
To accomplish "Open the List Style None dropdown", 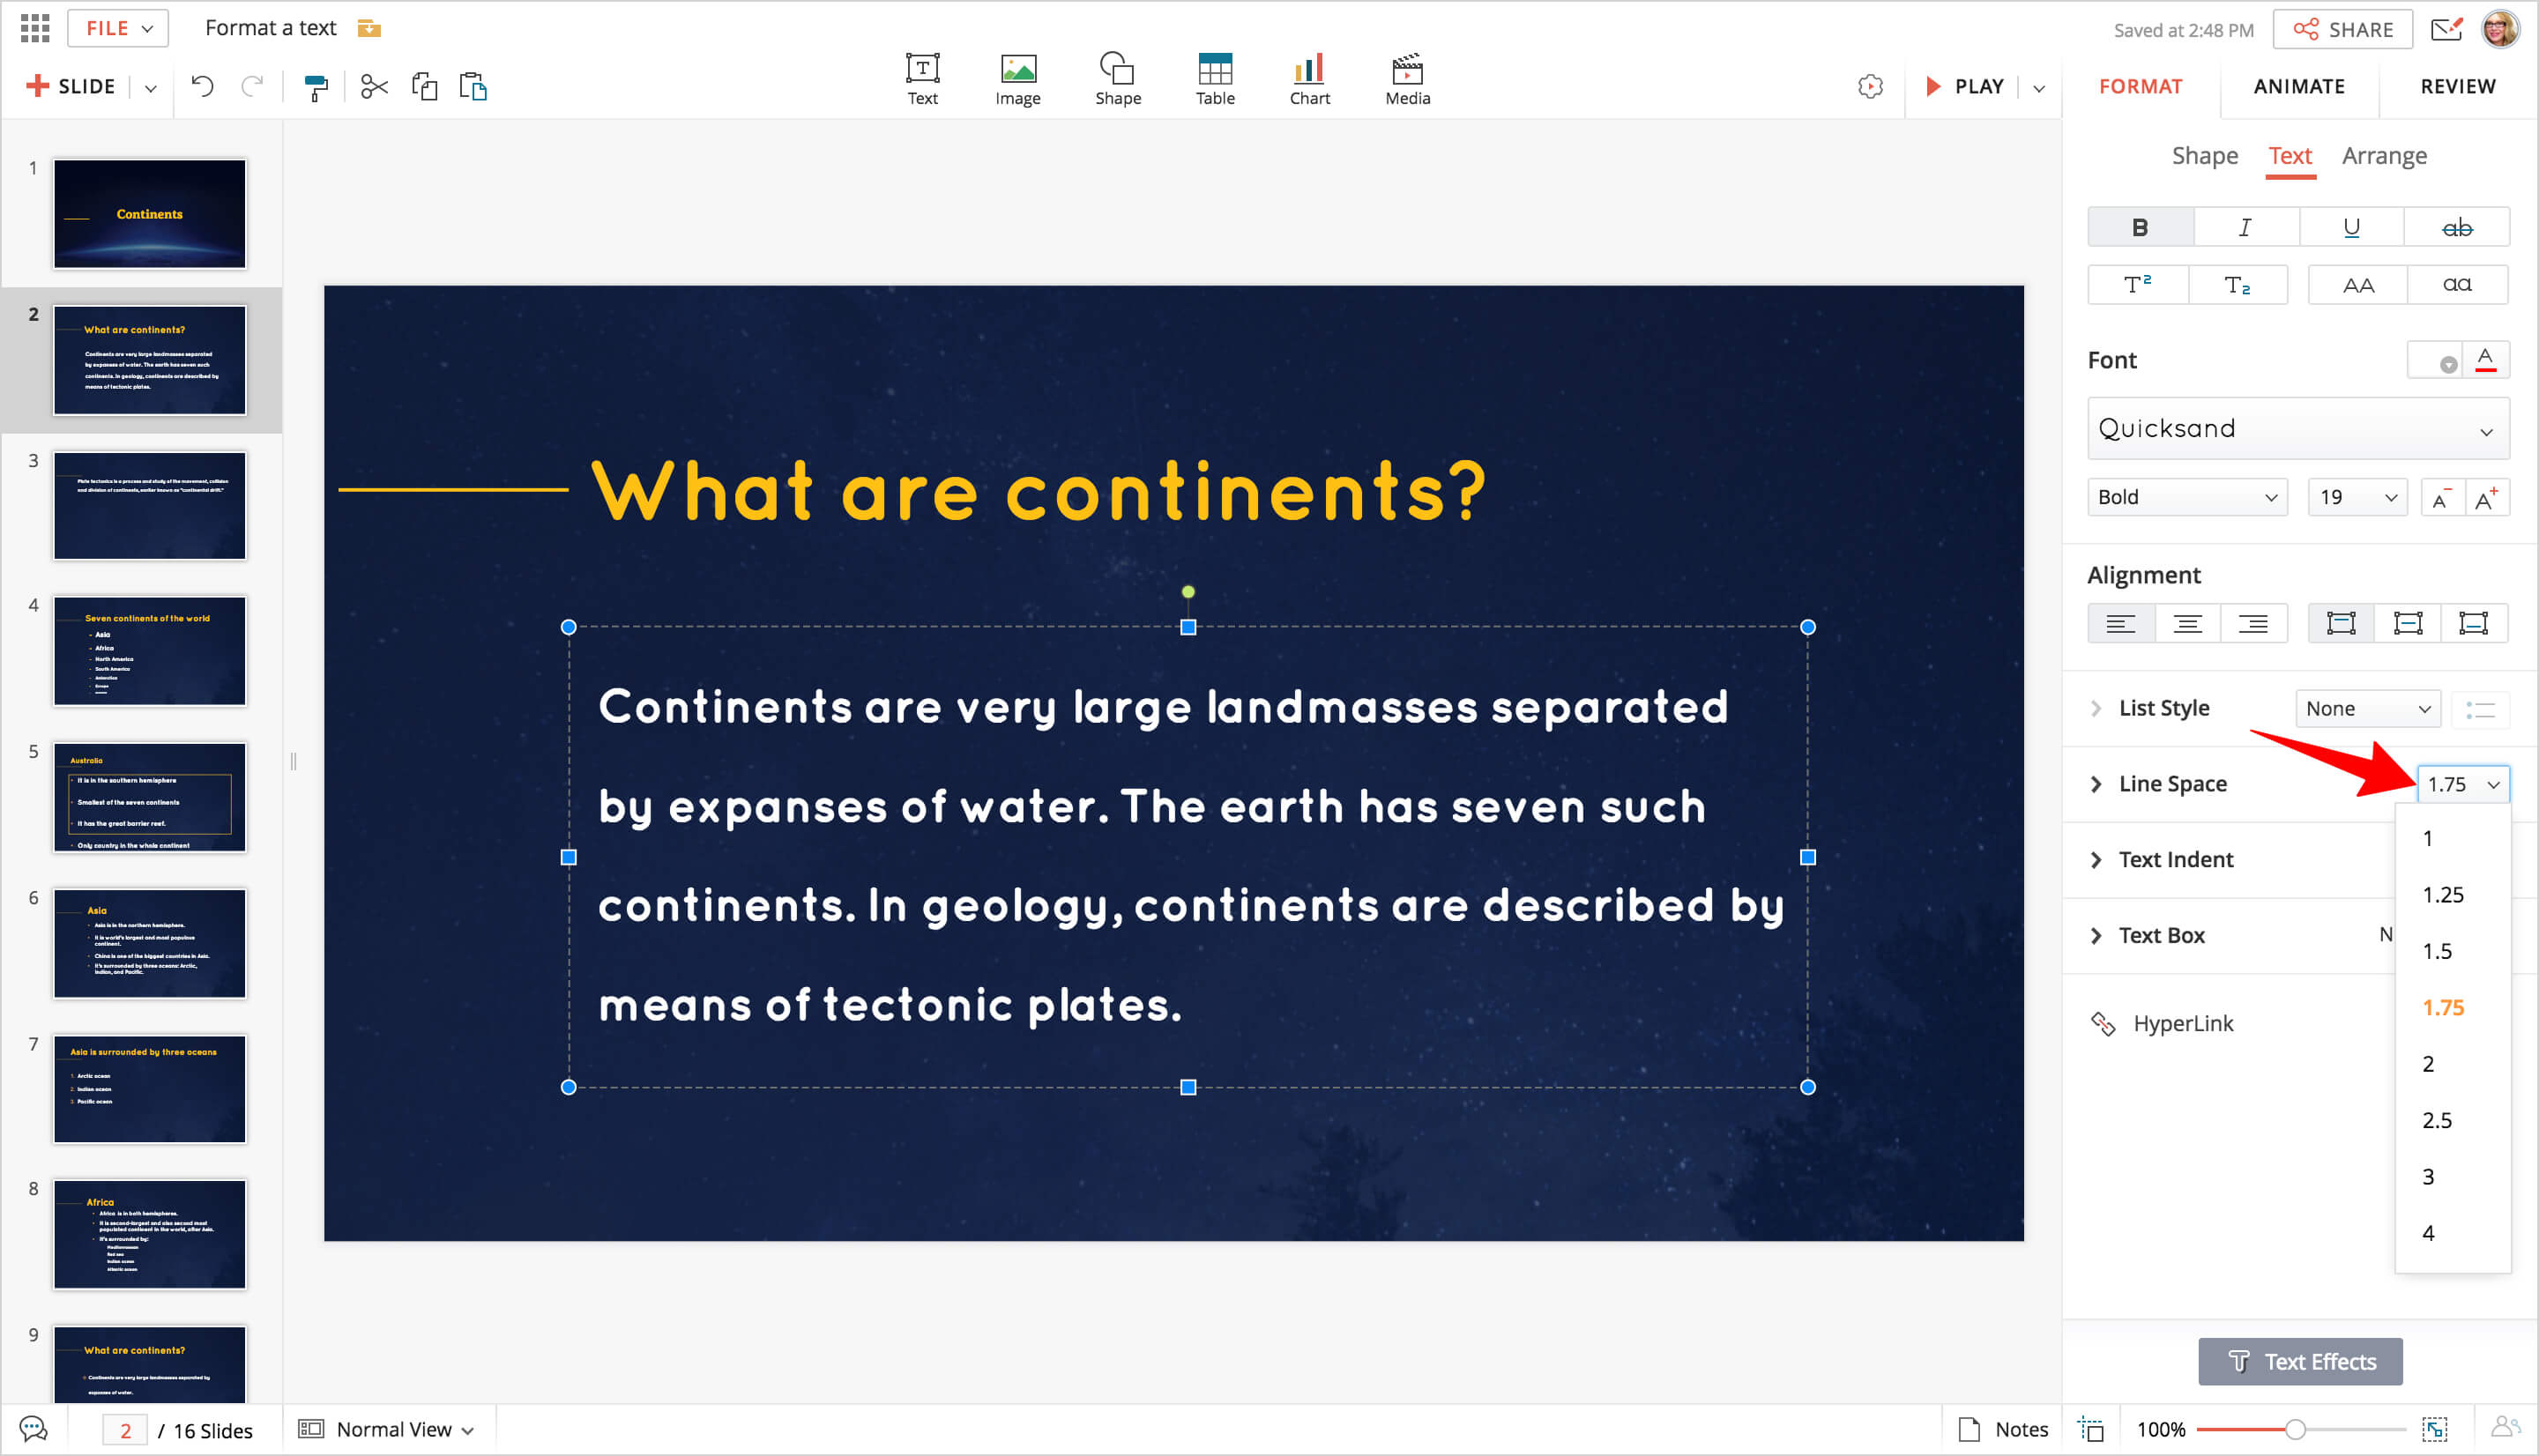I will (2367, 709).
